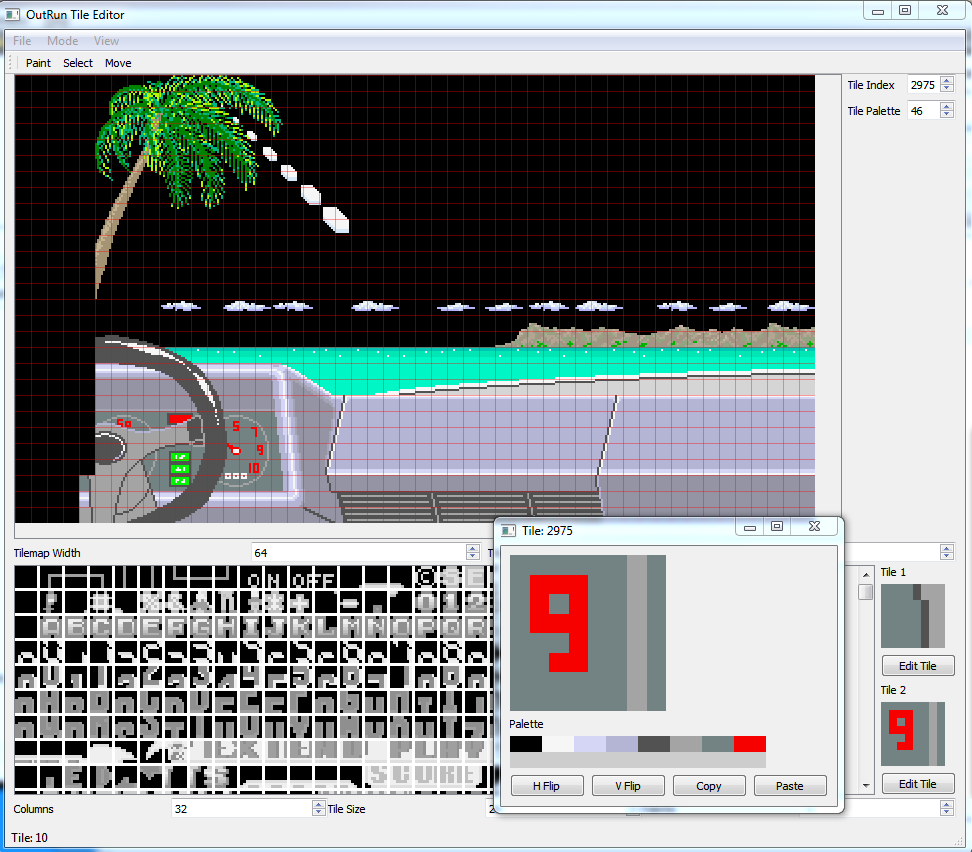Maximize the OutRun Tile Editor window

tap(905, 10)
